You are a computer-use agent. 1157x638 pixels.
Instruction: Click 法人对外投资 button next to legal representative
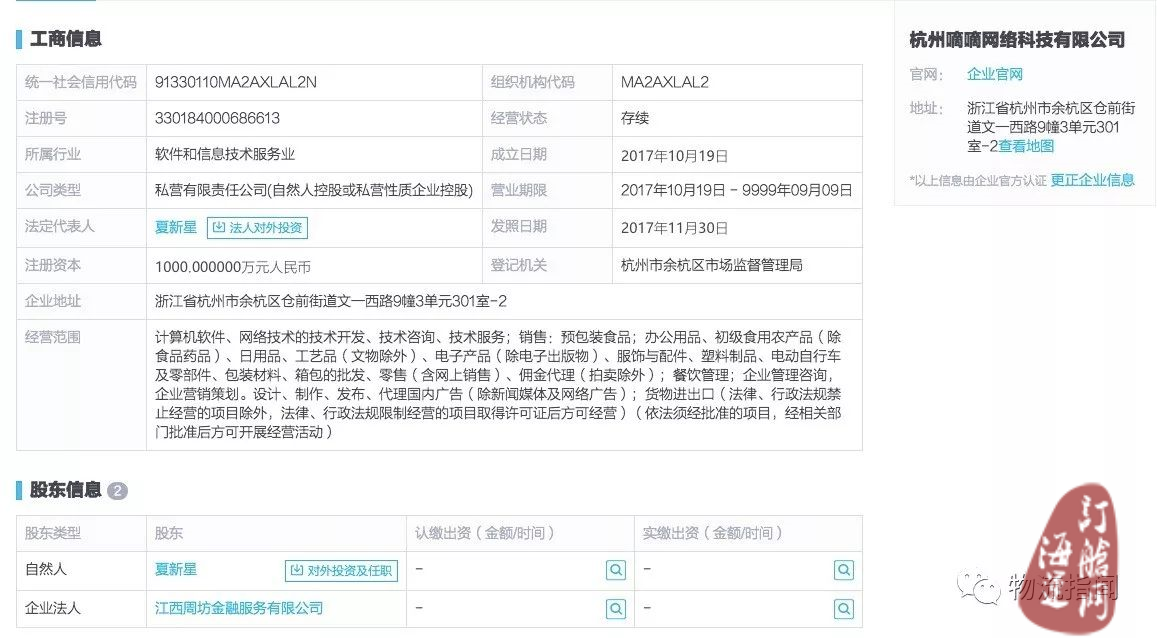258,227
